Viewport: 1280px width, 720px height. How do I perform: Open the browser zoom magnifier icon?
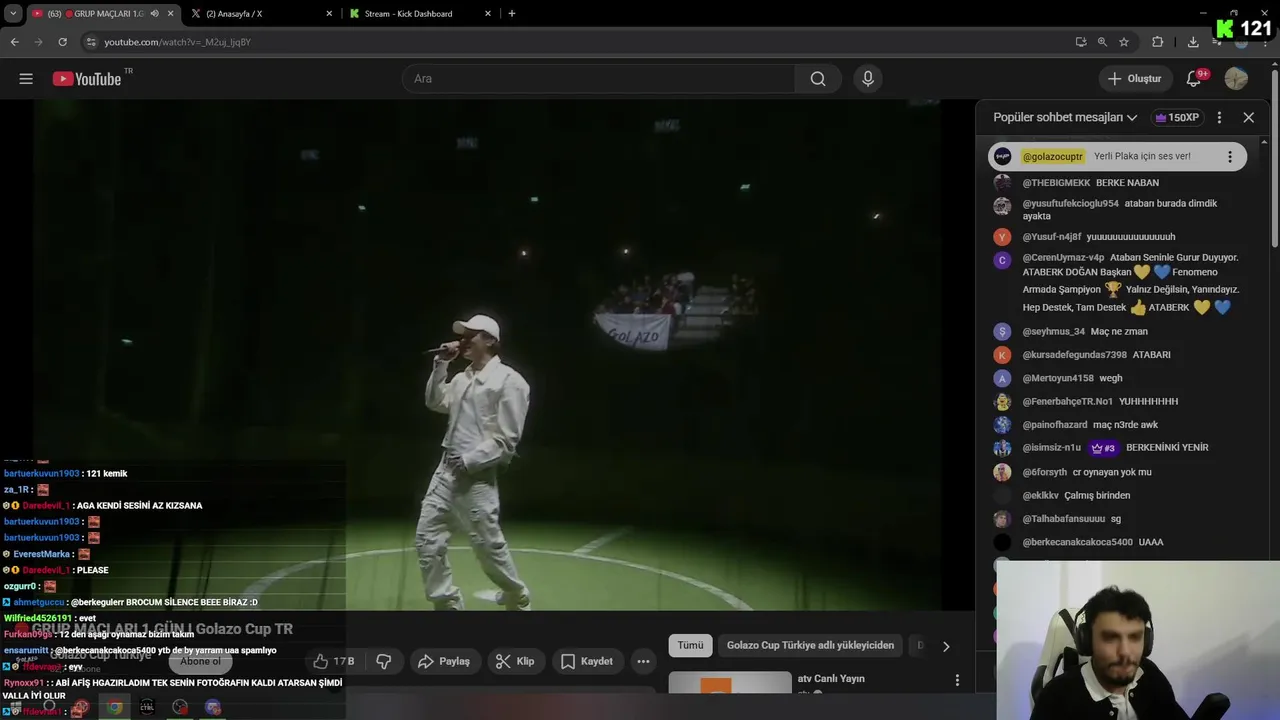(x=1102, y=42)
